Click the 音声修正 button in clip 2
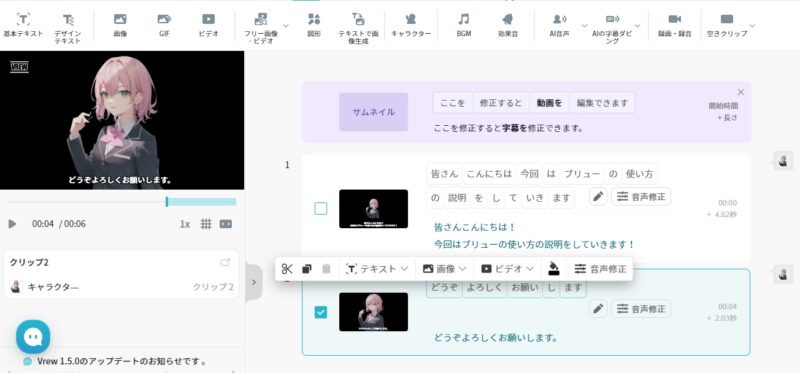 (x=641, y=309)
